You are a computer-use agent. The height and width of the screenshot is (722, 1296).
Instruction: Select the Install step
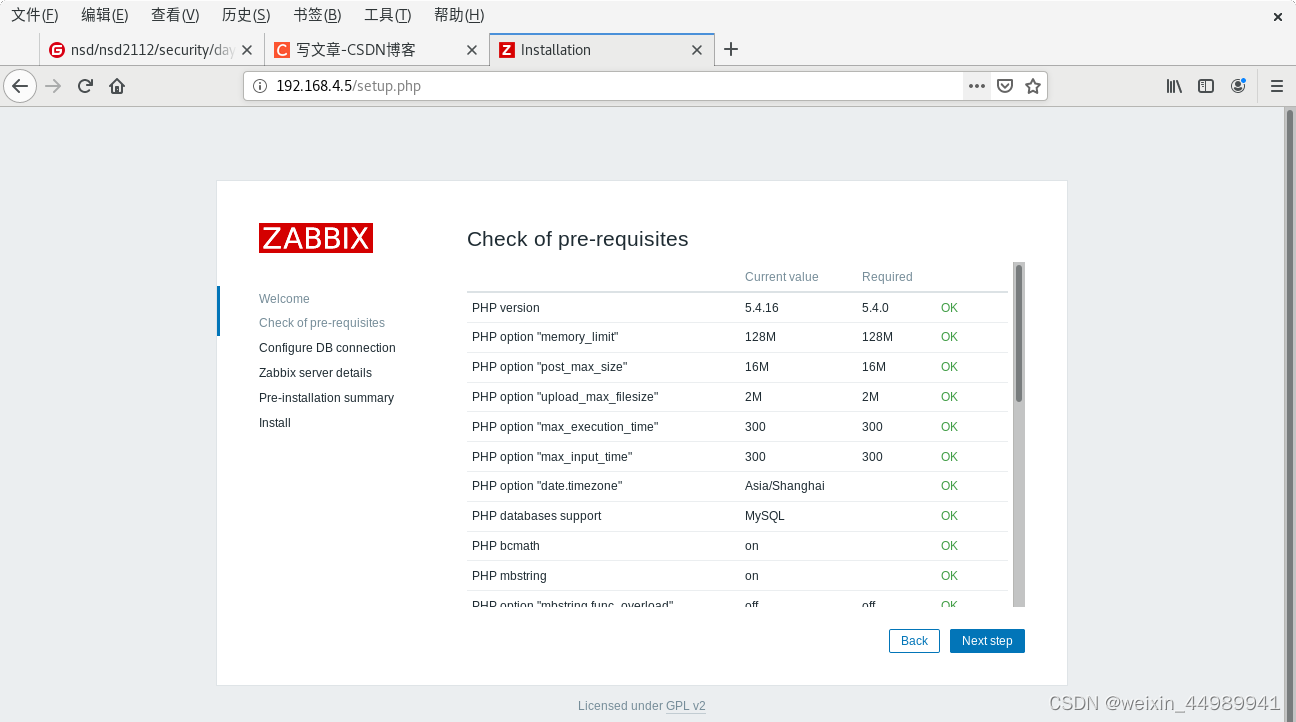(x=275, y=423)
